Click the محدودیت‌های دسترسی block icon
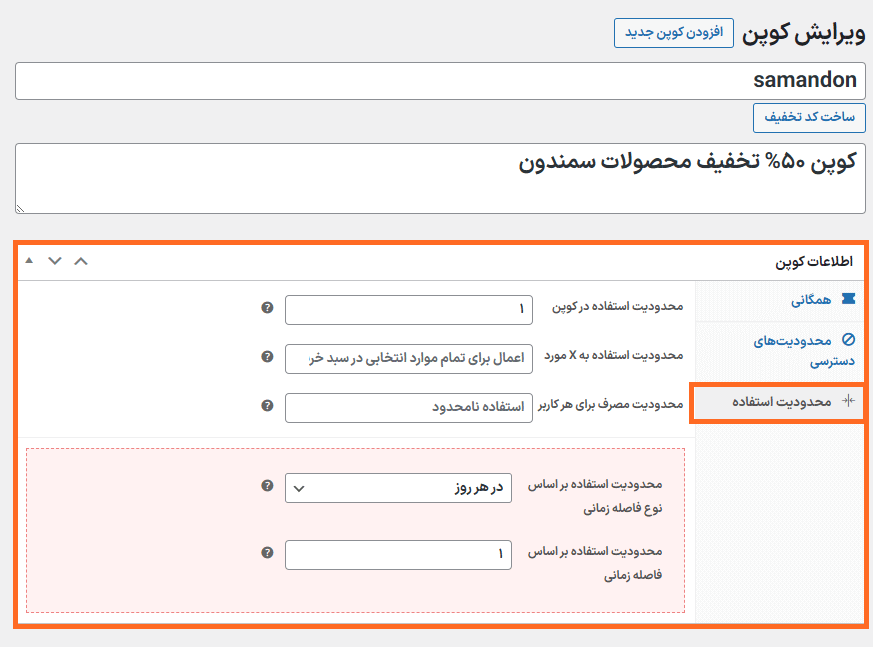The image size is (873, 647). [848, 340]
